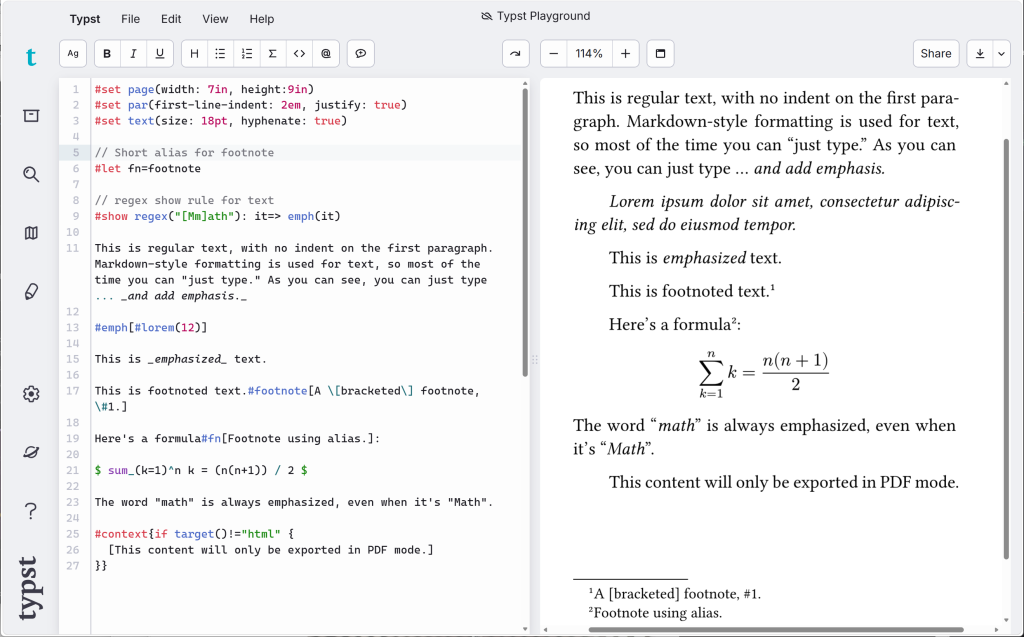
Task: Expand the export options dropdown arrow
Action: click(x=1001, y=54)
